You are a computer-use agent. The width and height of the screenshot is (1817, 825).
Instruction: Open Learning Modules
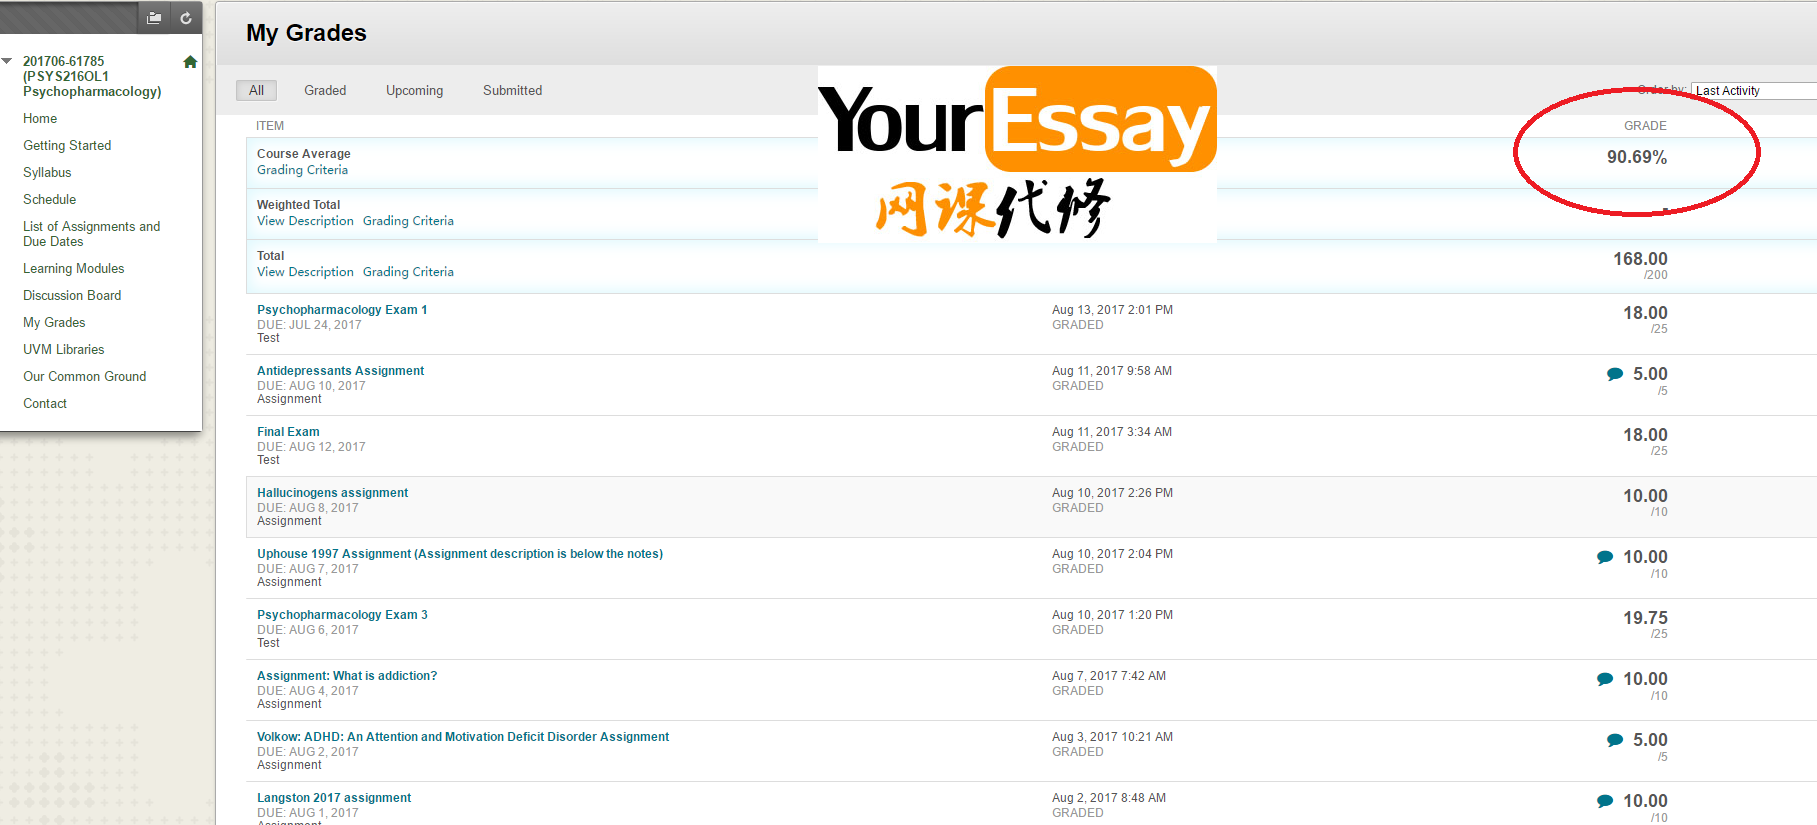tap(73, 268)
